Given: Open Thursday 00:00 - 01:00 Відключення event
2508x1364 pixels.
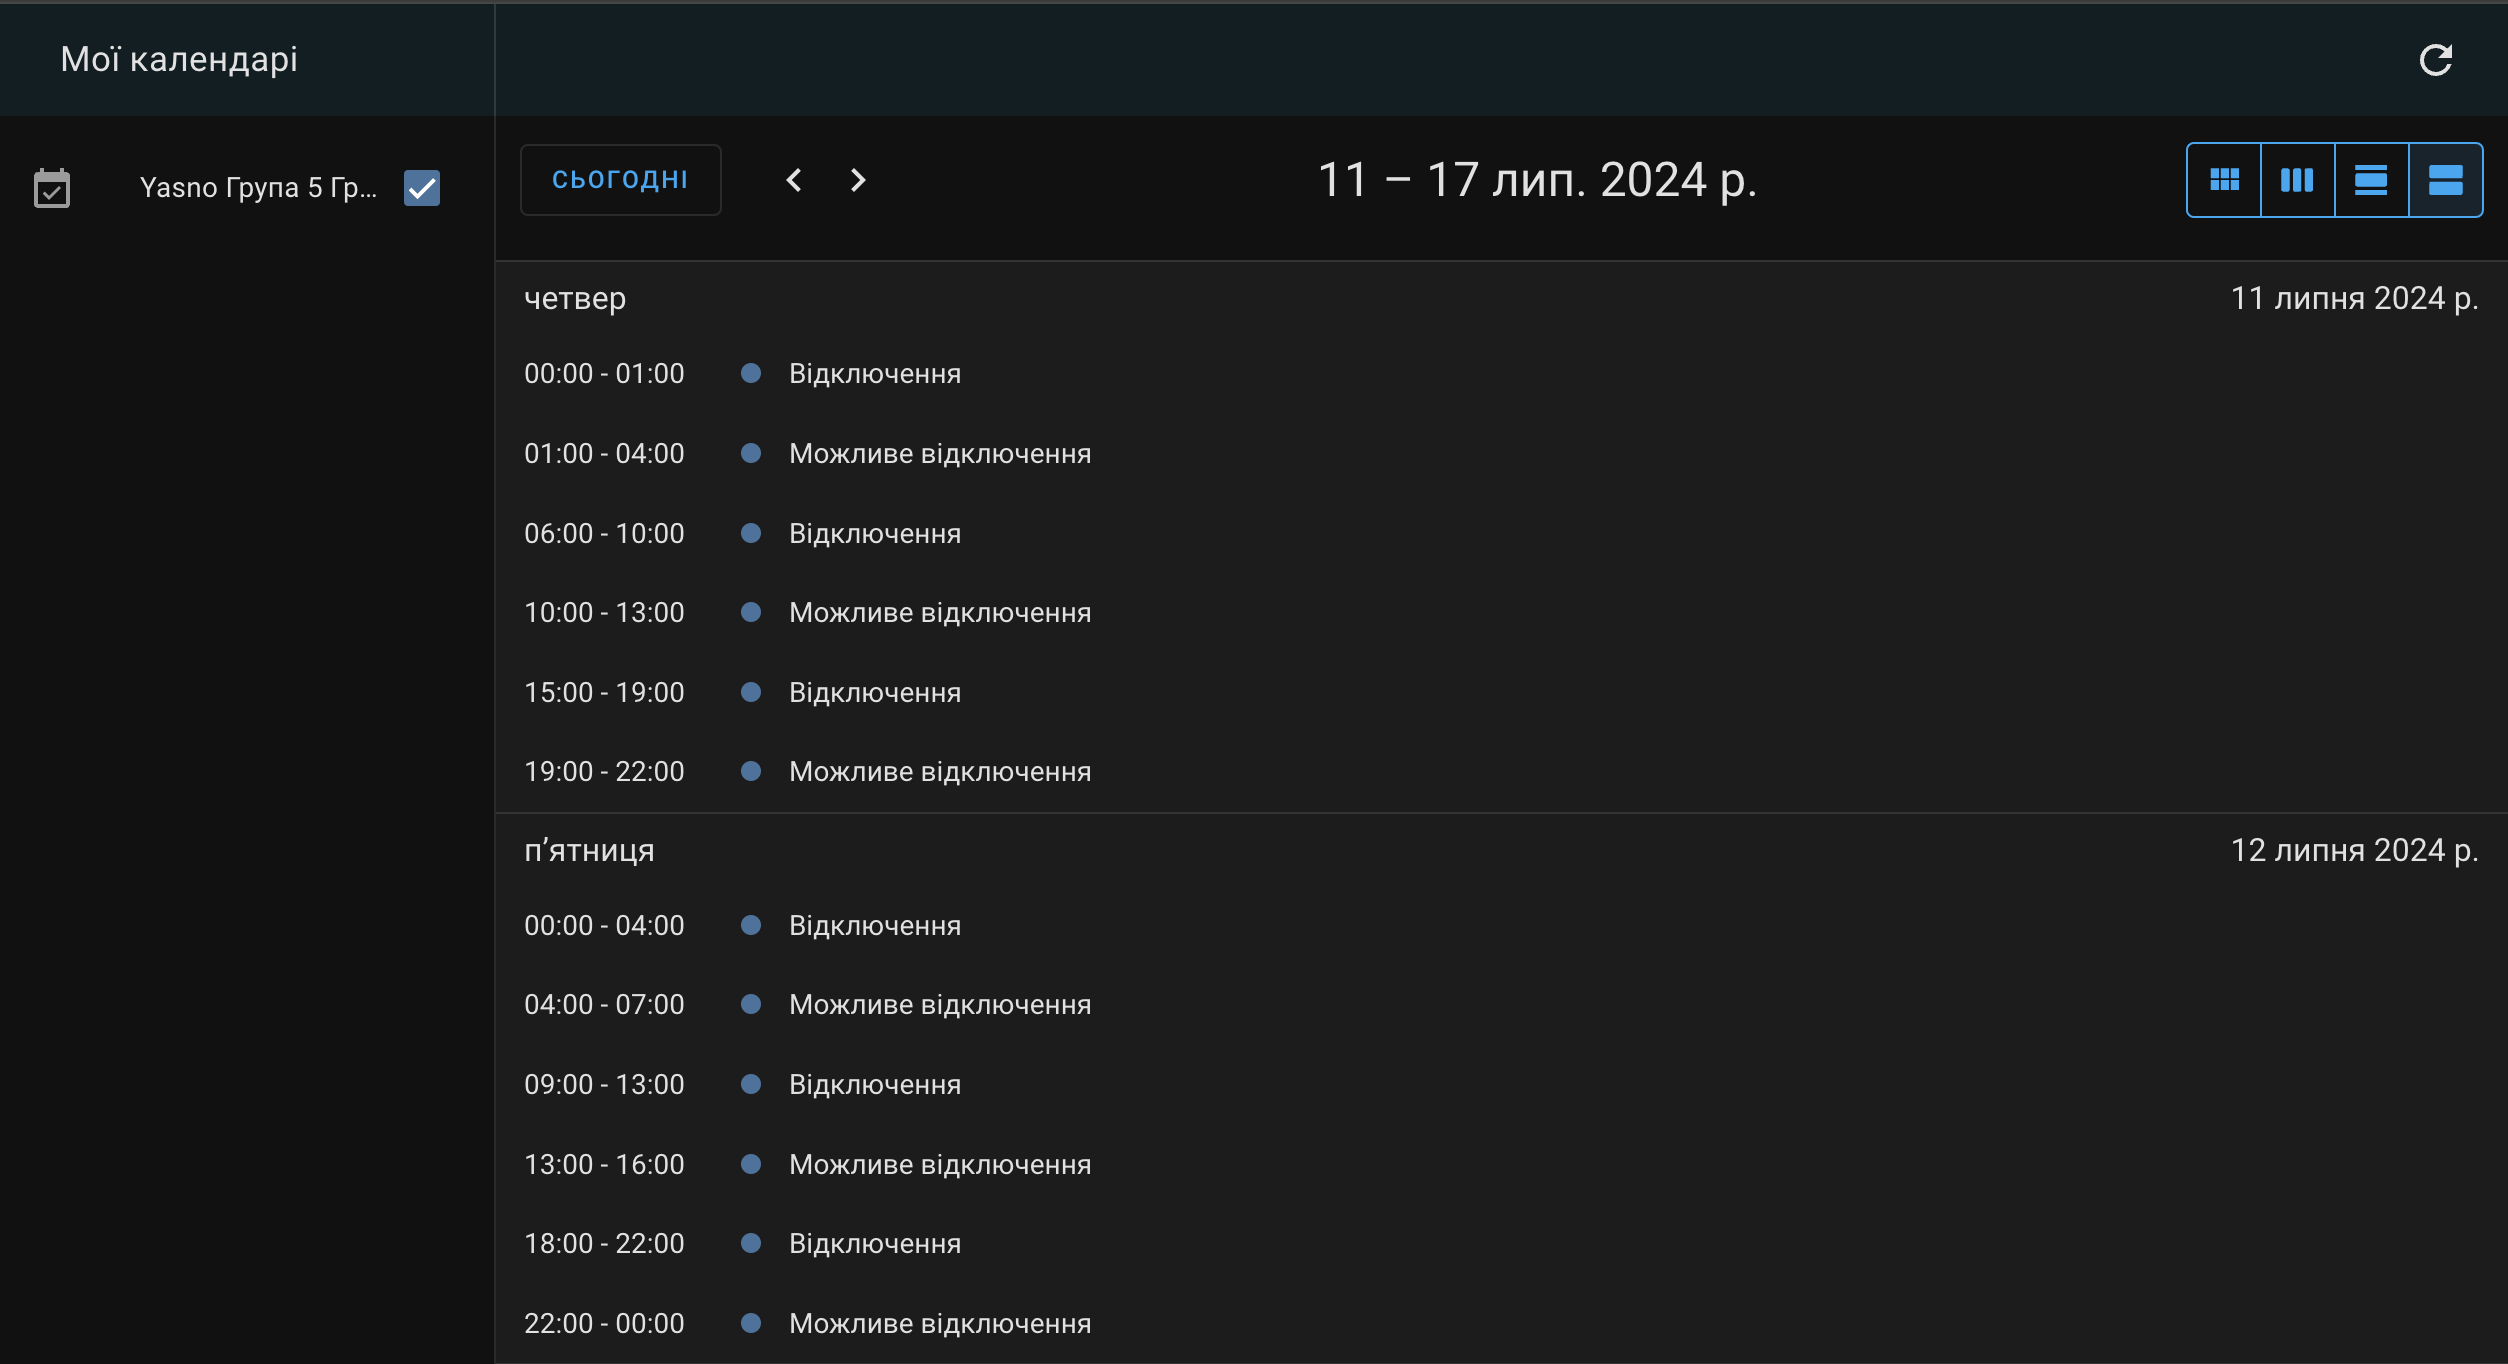Looking at the screenshot, I should coord(1501,374).
